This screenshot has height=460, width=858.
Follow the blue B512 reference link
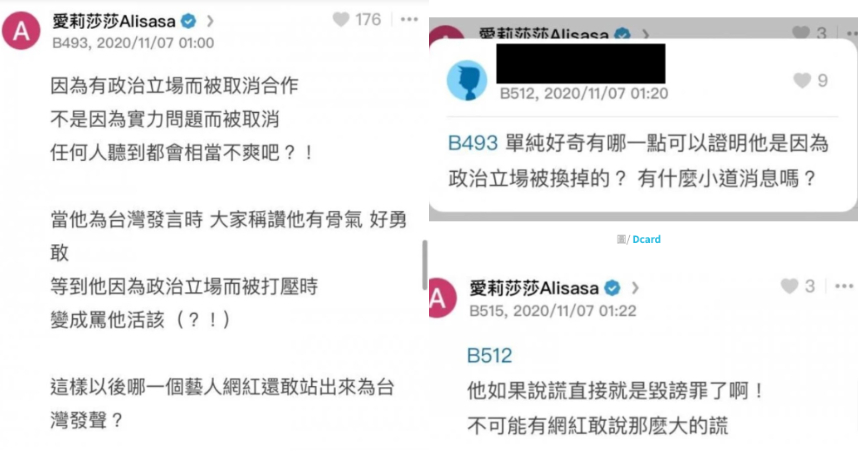click(x=489, y=356)
